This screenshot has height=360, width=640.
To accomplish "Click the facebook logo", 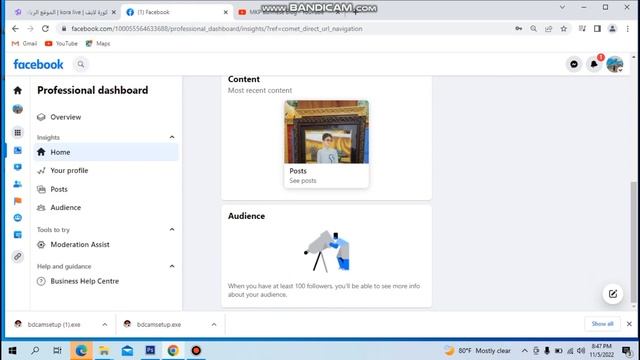I will 38,64.
